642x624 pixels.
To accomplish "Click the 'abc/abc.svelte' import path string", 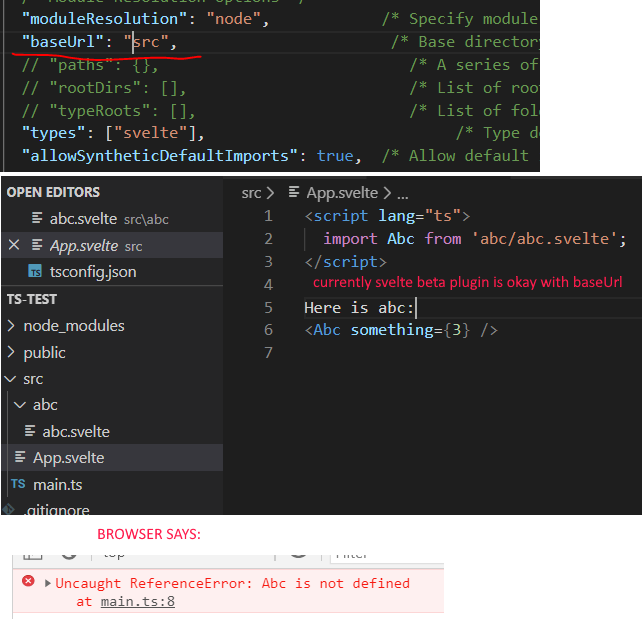I will [545, 239].
